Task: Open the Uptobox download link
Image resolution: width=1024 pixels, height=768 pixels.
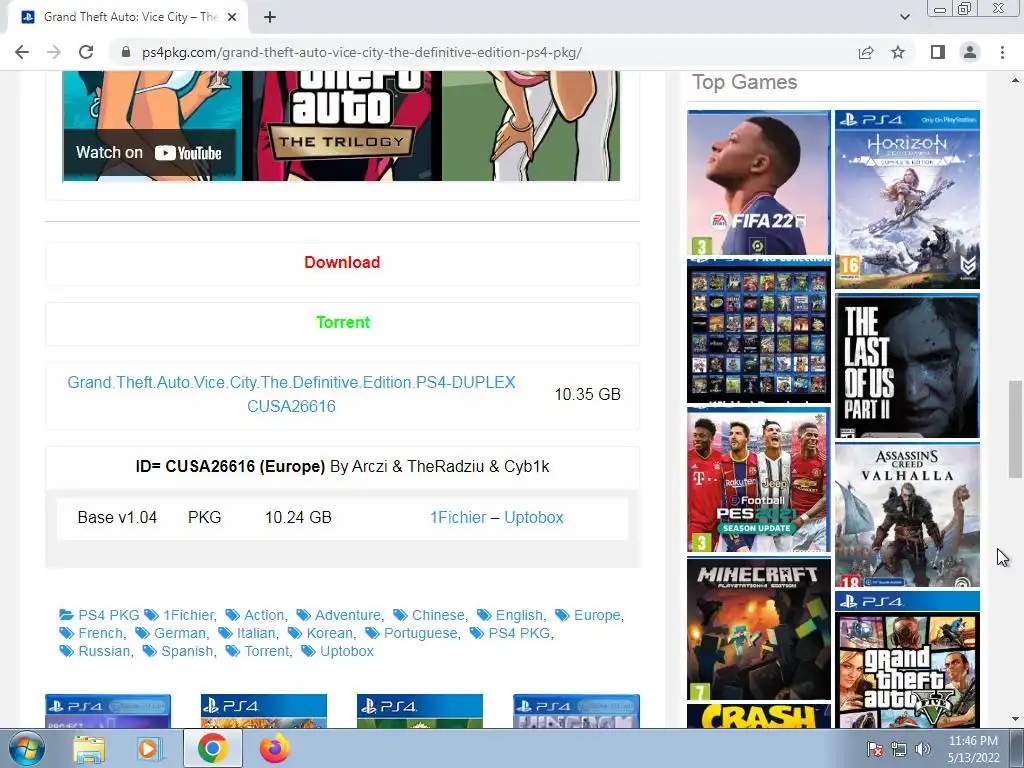Action: tap(534, 517)
